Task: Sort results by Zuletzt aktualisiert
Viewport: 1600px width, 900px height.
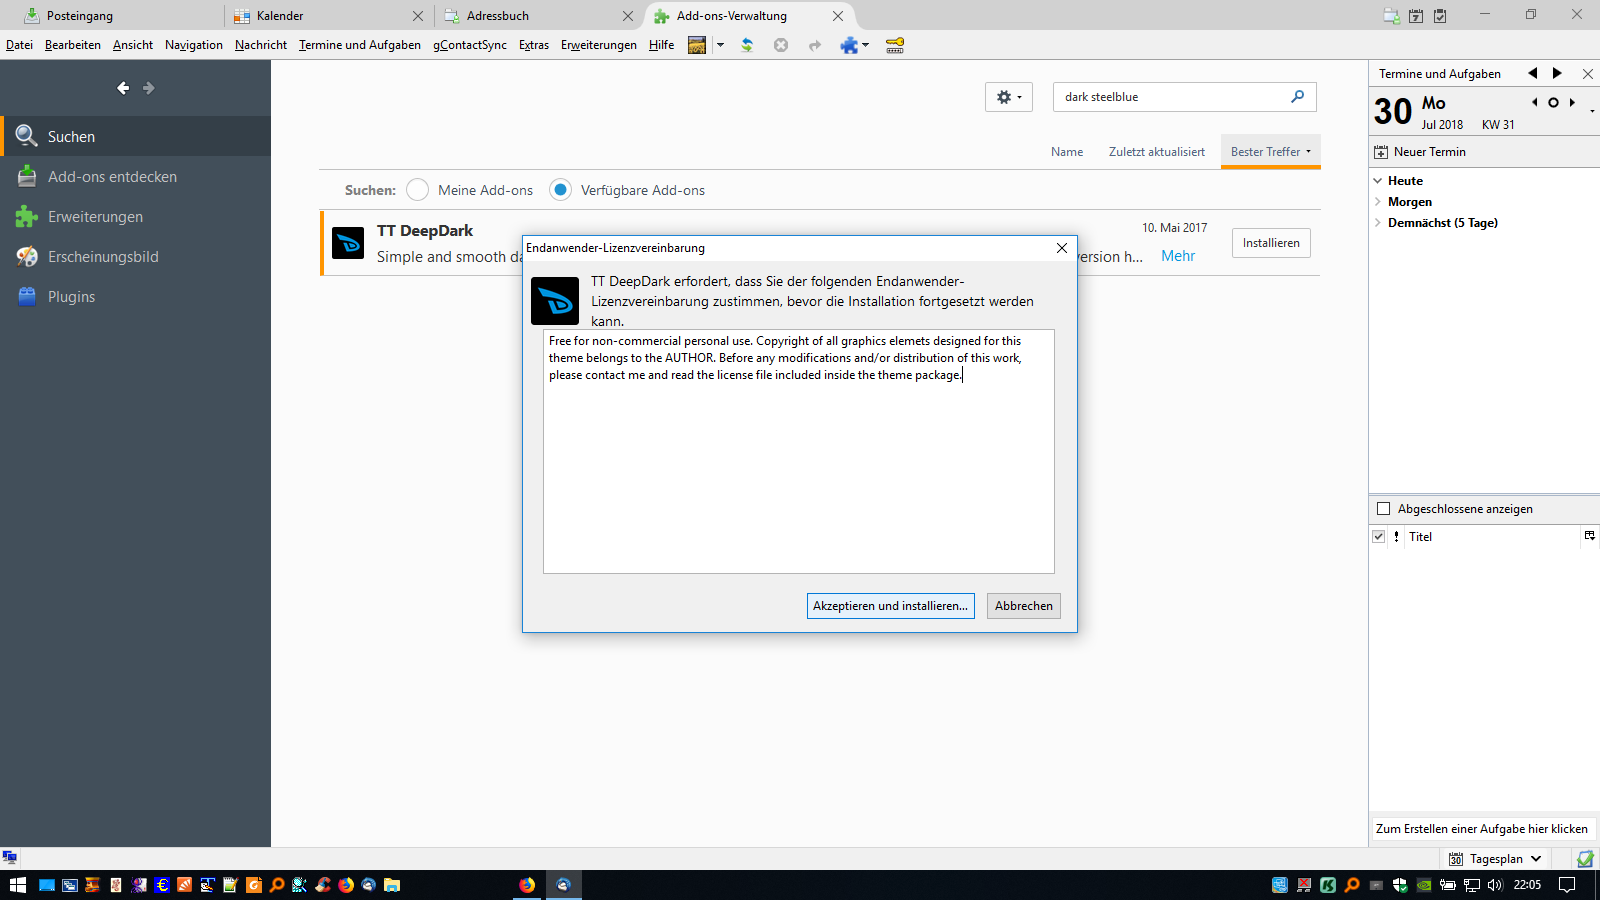Action: pyautogui.click(x=1157, y=152)
